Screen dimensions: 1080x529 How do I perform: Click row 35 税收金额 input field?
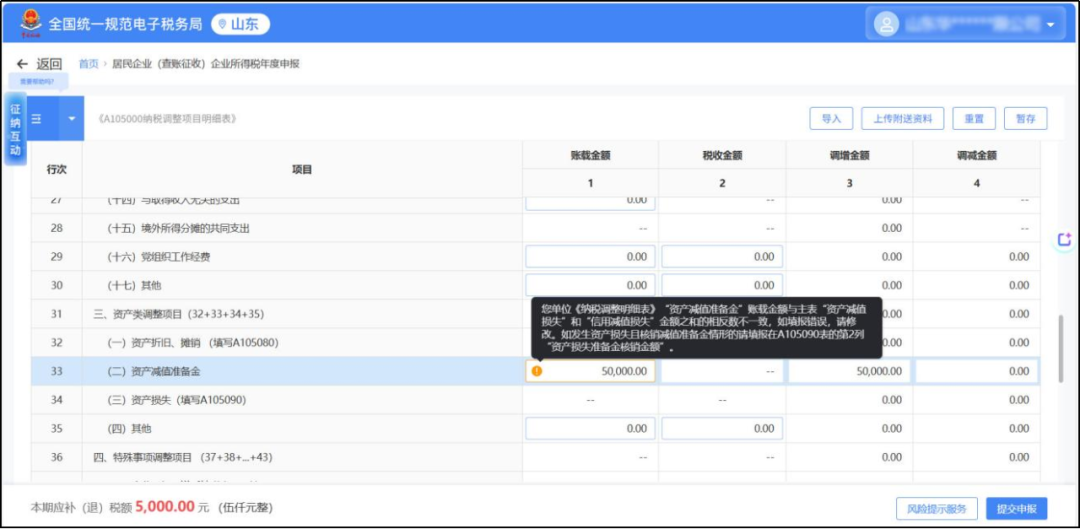[x=721, y=428]
